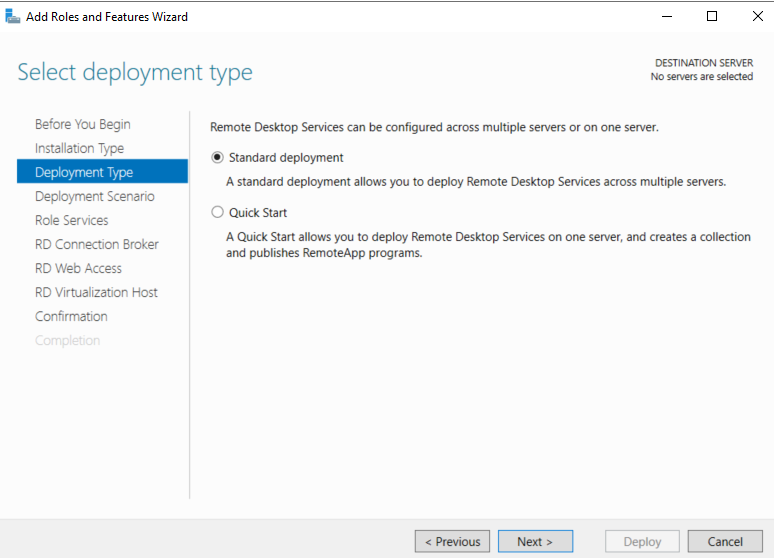Choose the Quick Start radio option
This screenshot has width=774, height=558.
pyautogui.click(x=217, y=212)
